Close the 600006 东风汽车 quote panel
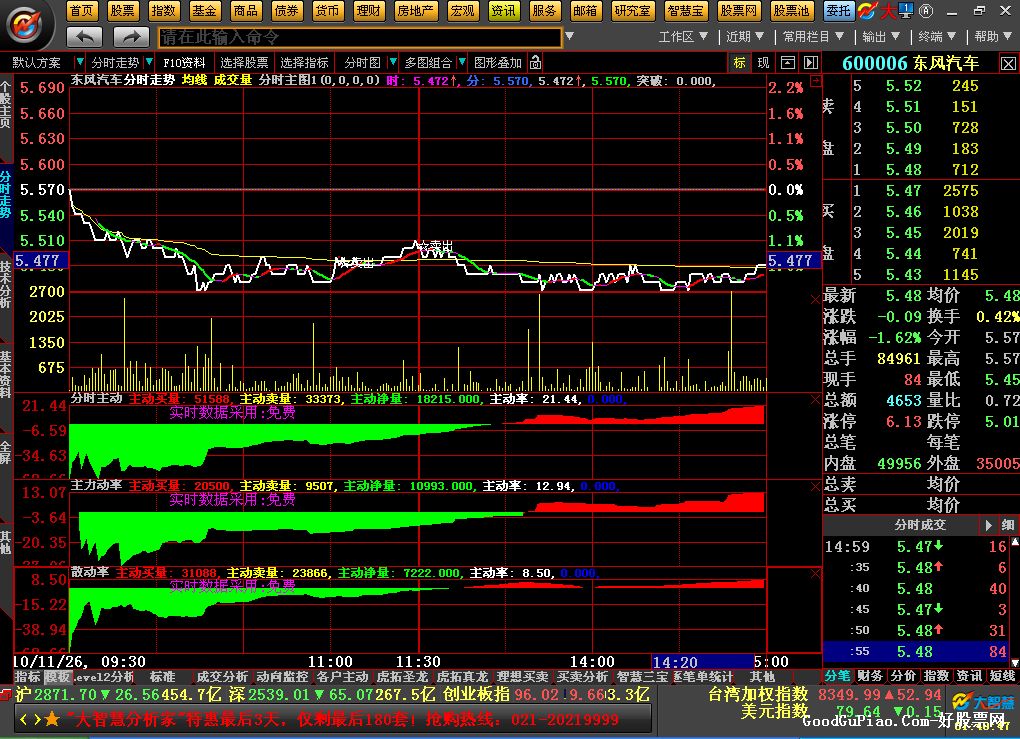This screenshot has height=739, width=1020. click(x=1008, y=64)
